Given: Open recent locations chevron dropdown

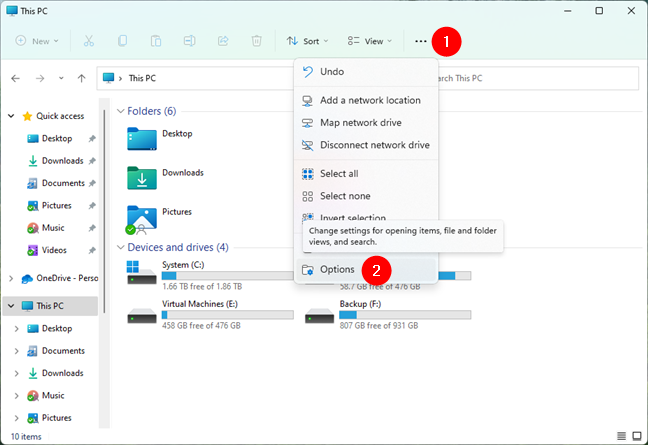Looking at the screenshot, I should (x=61, y=78).
